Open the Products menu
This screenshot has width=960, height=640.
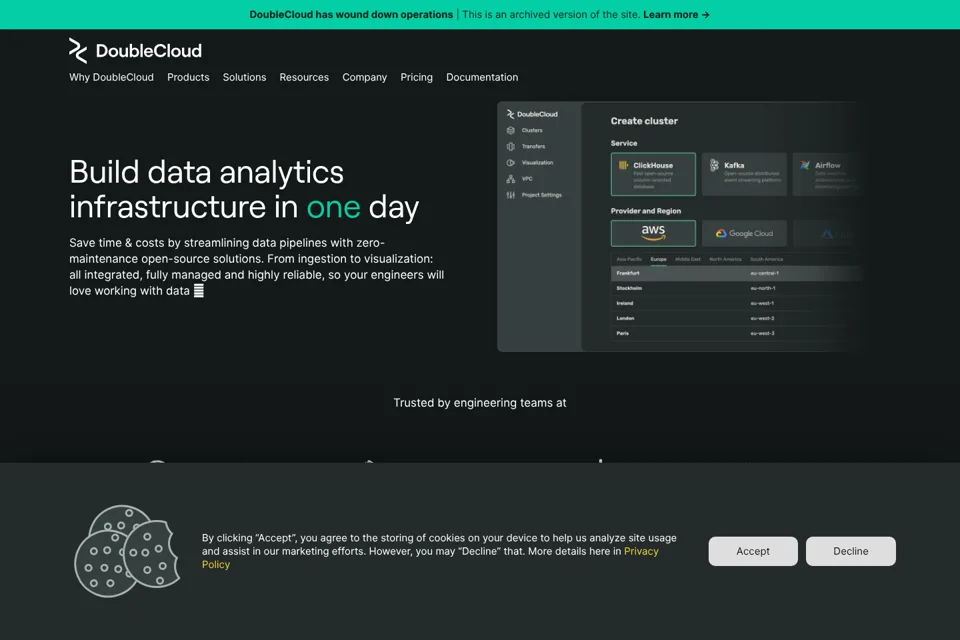[188, 77]
